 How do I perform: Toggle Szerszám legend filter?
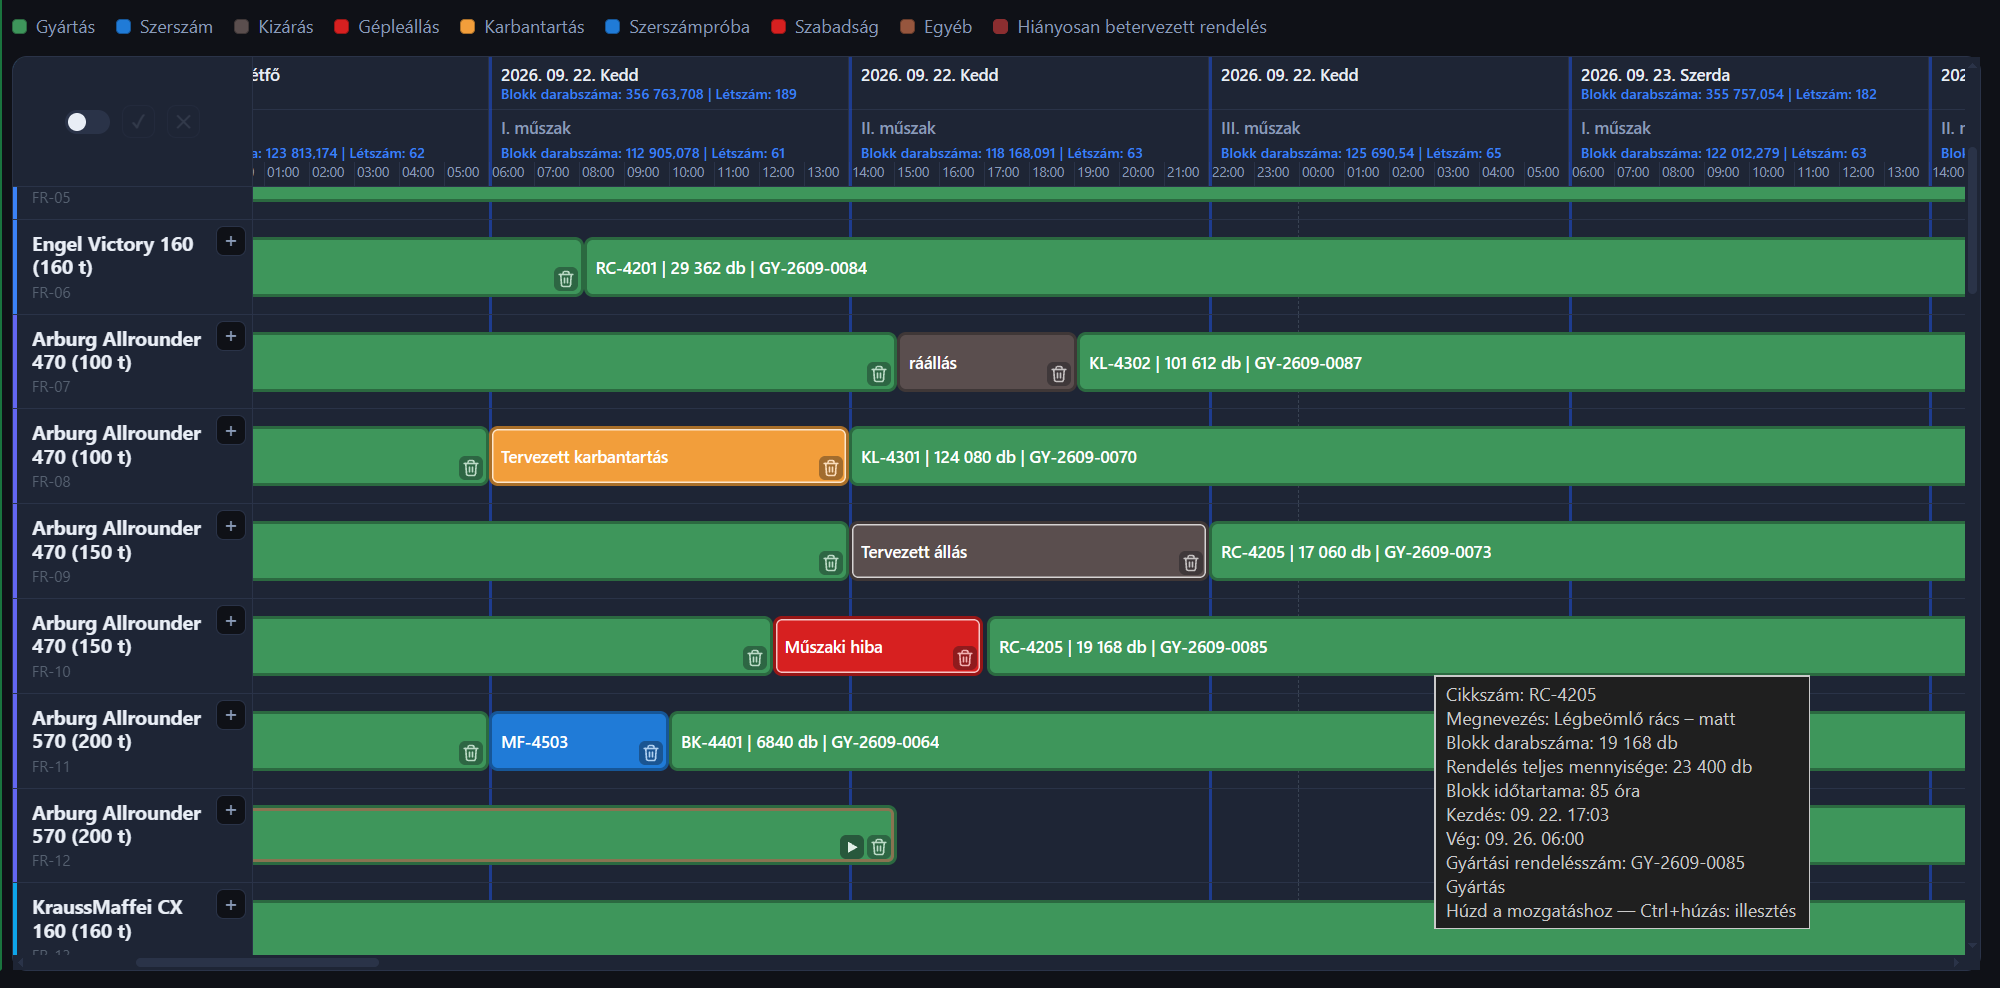[164, 27]
